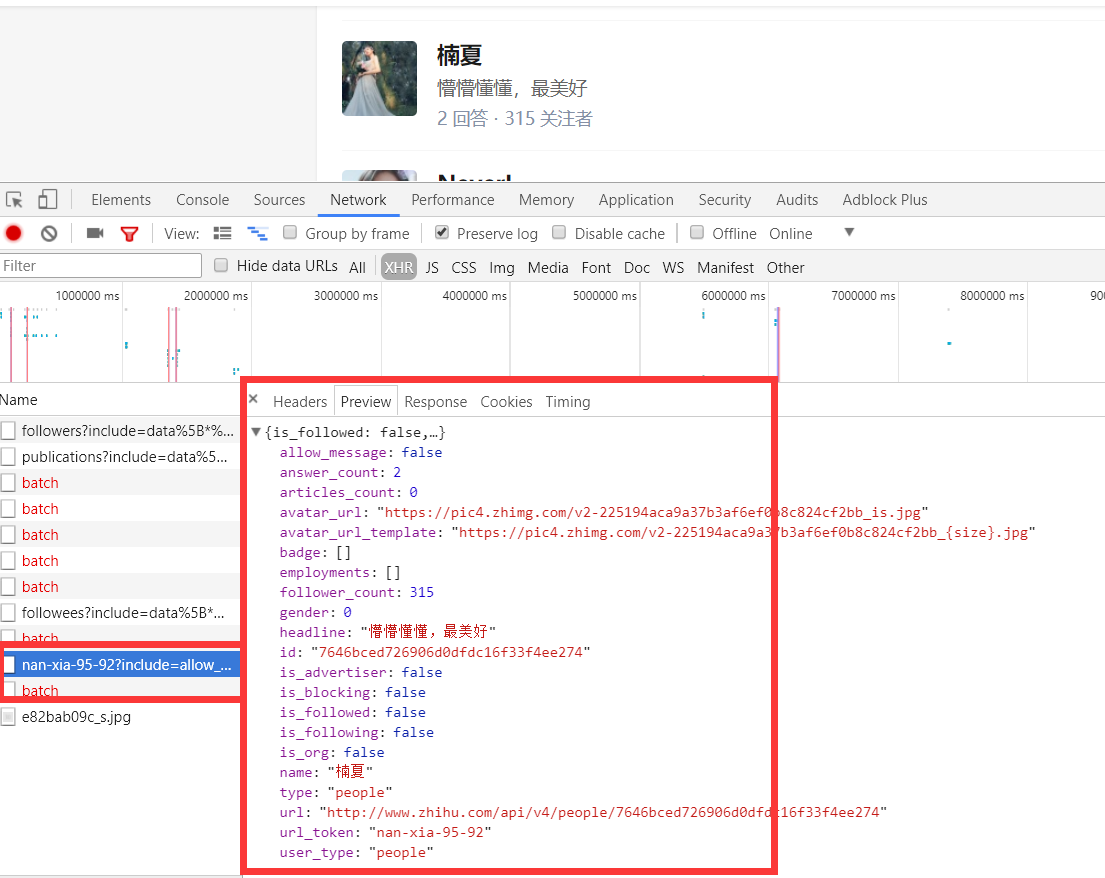Focus the network Filter text field
The image size is (1105, 878).
[x=101, y=266]
